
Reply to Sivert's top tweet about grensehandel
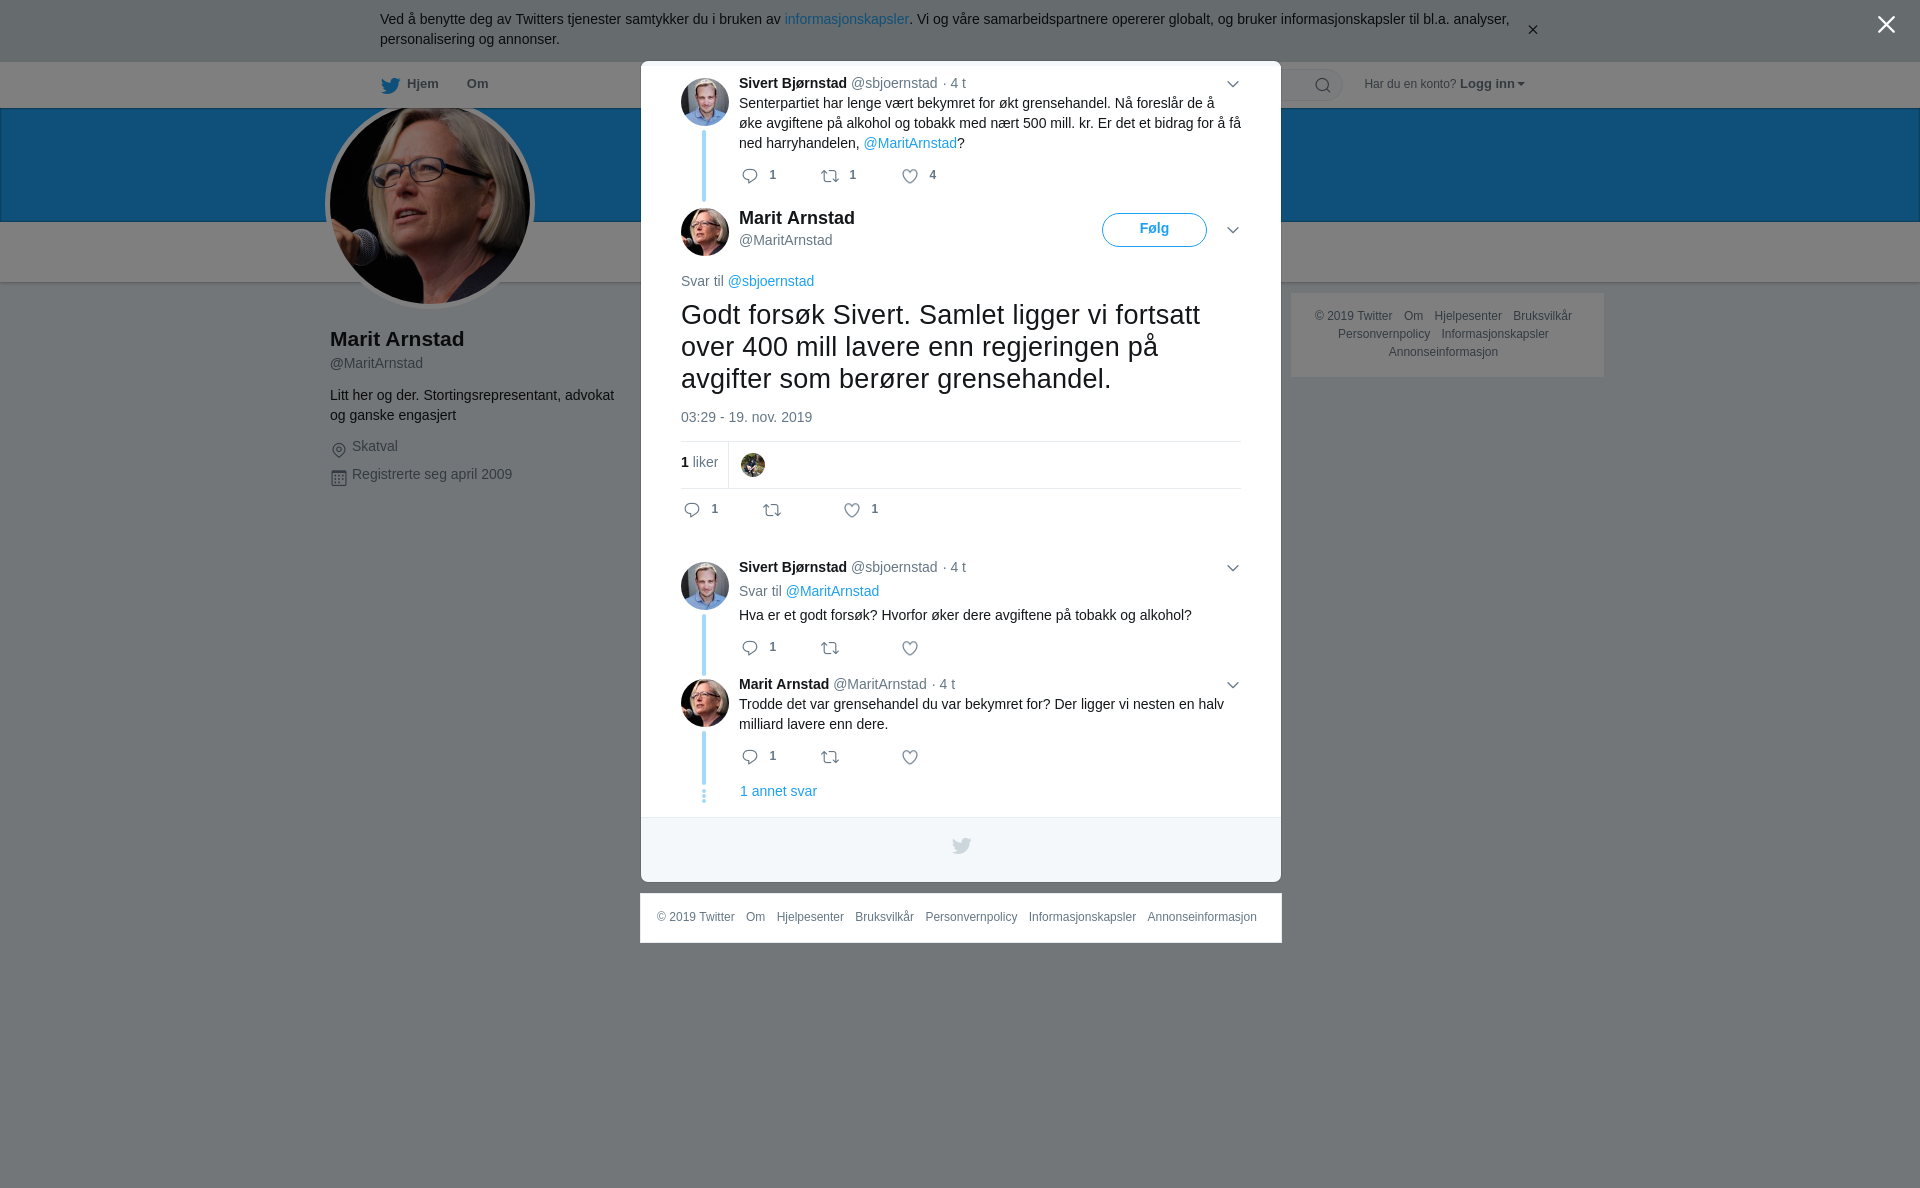[x=750, y=176]
